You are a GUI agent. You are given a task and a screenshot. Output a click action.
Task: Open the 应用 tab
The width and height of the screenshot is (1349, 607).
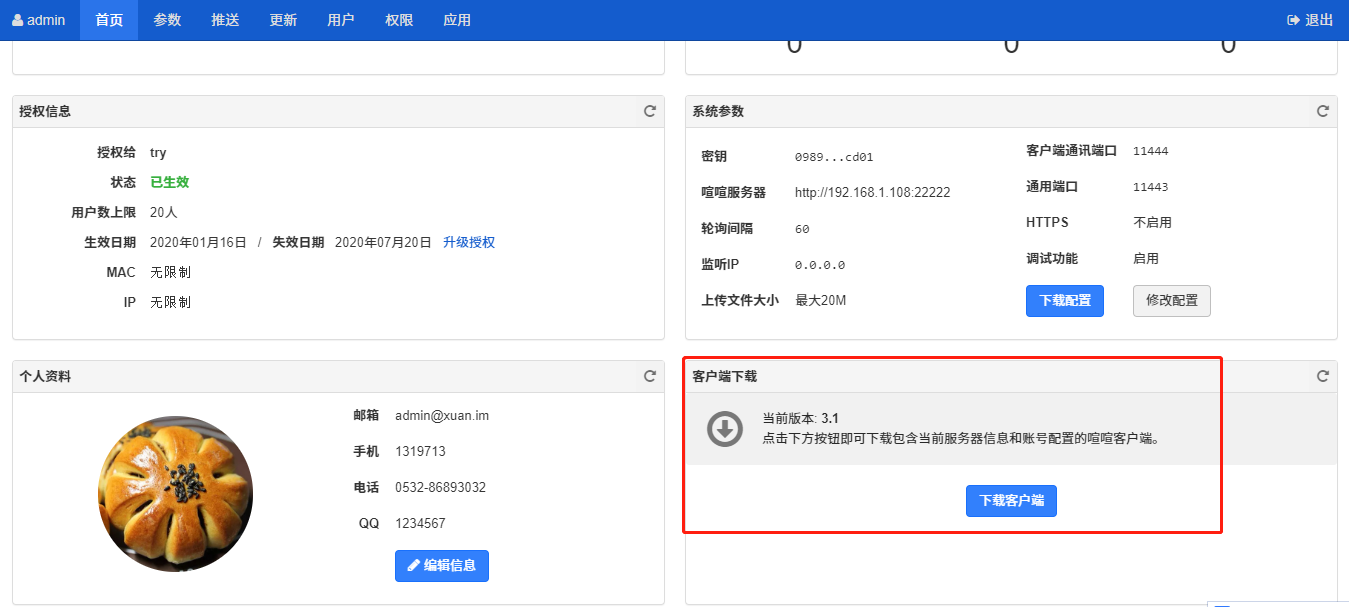pyautogui.click(x=457, y=20)
